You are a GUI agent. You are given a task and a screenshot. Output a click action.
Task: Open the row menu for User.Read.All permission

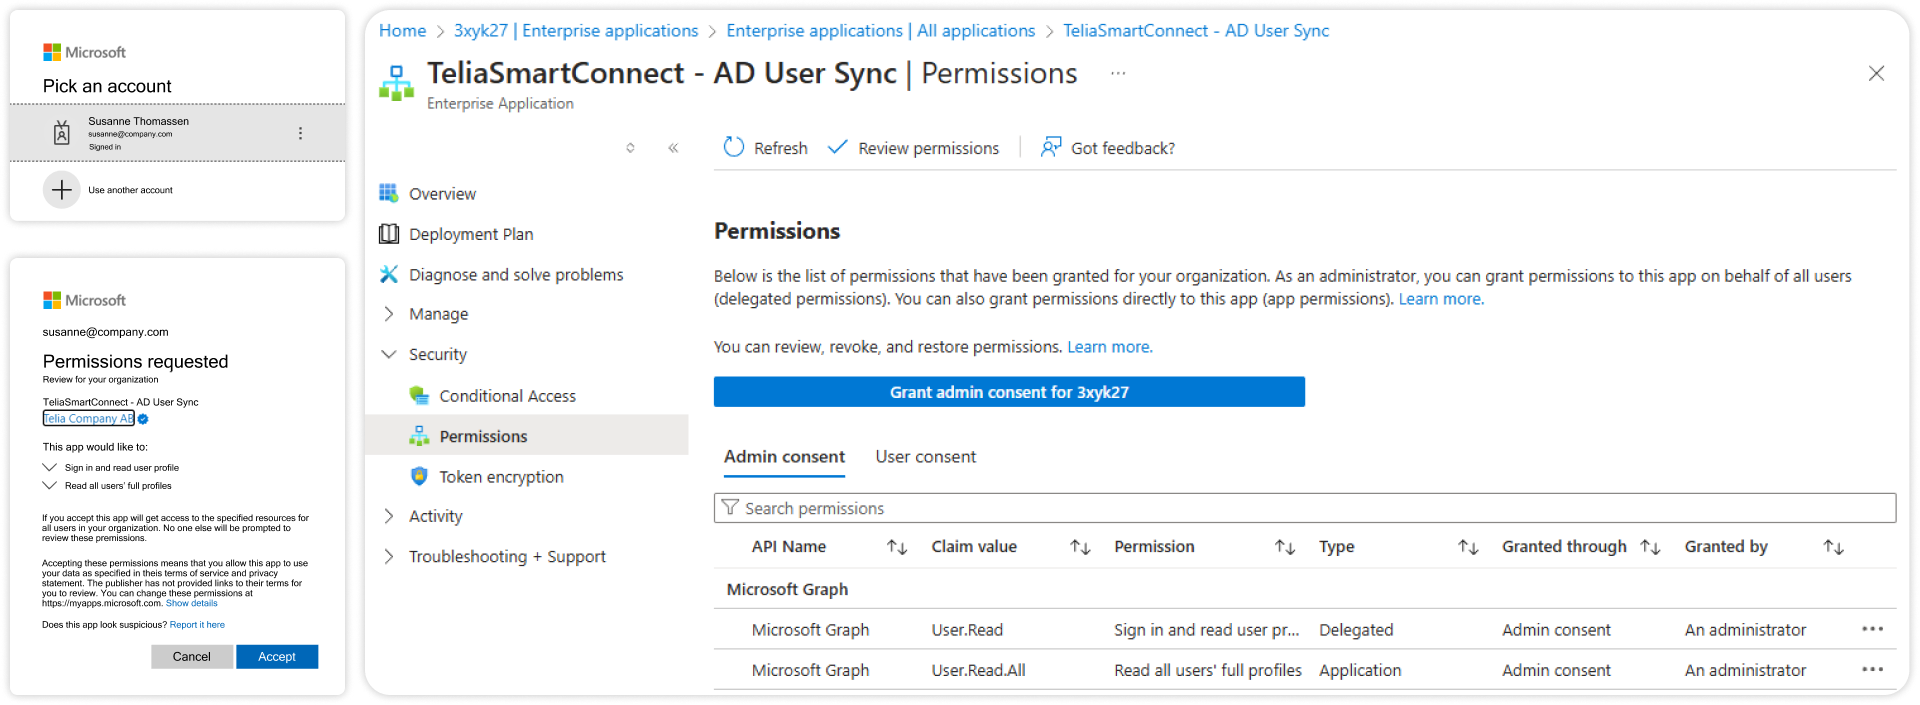1872,669
